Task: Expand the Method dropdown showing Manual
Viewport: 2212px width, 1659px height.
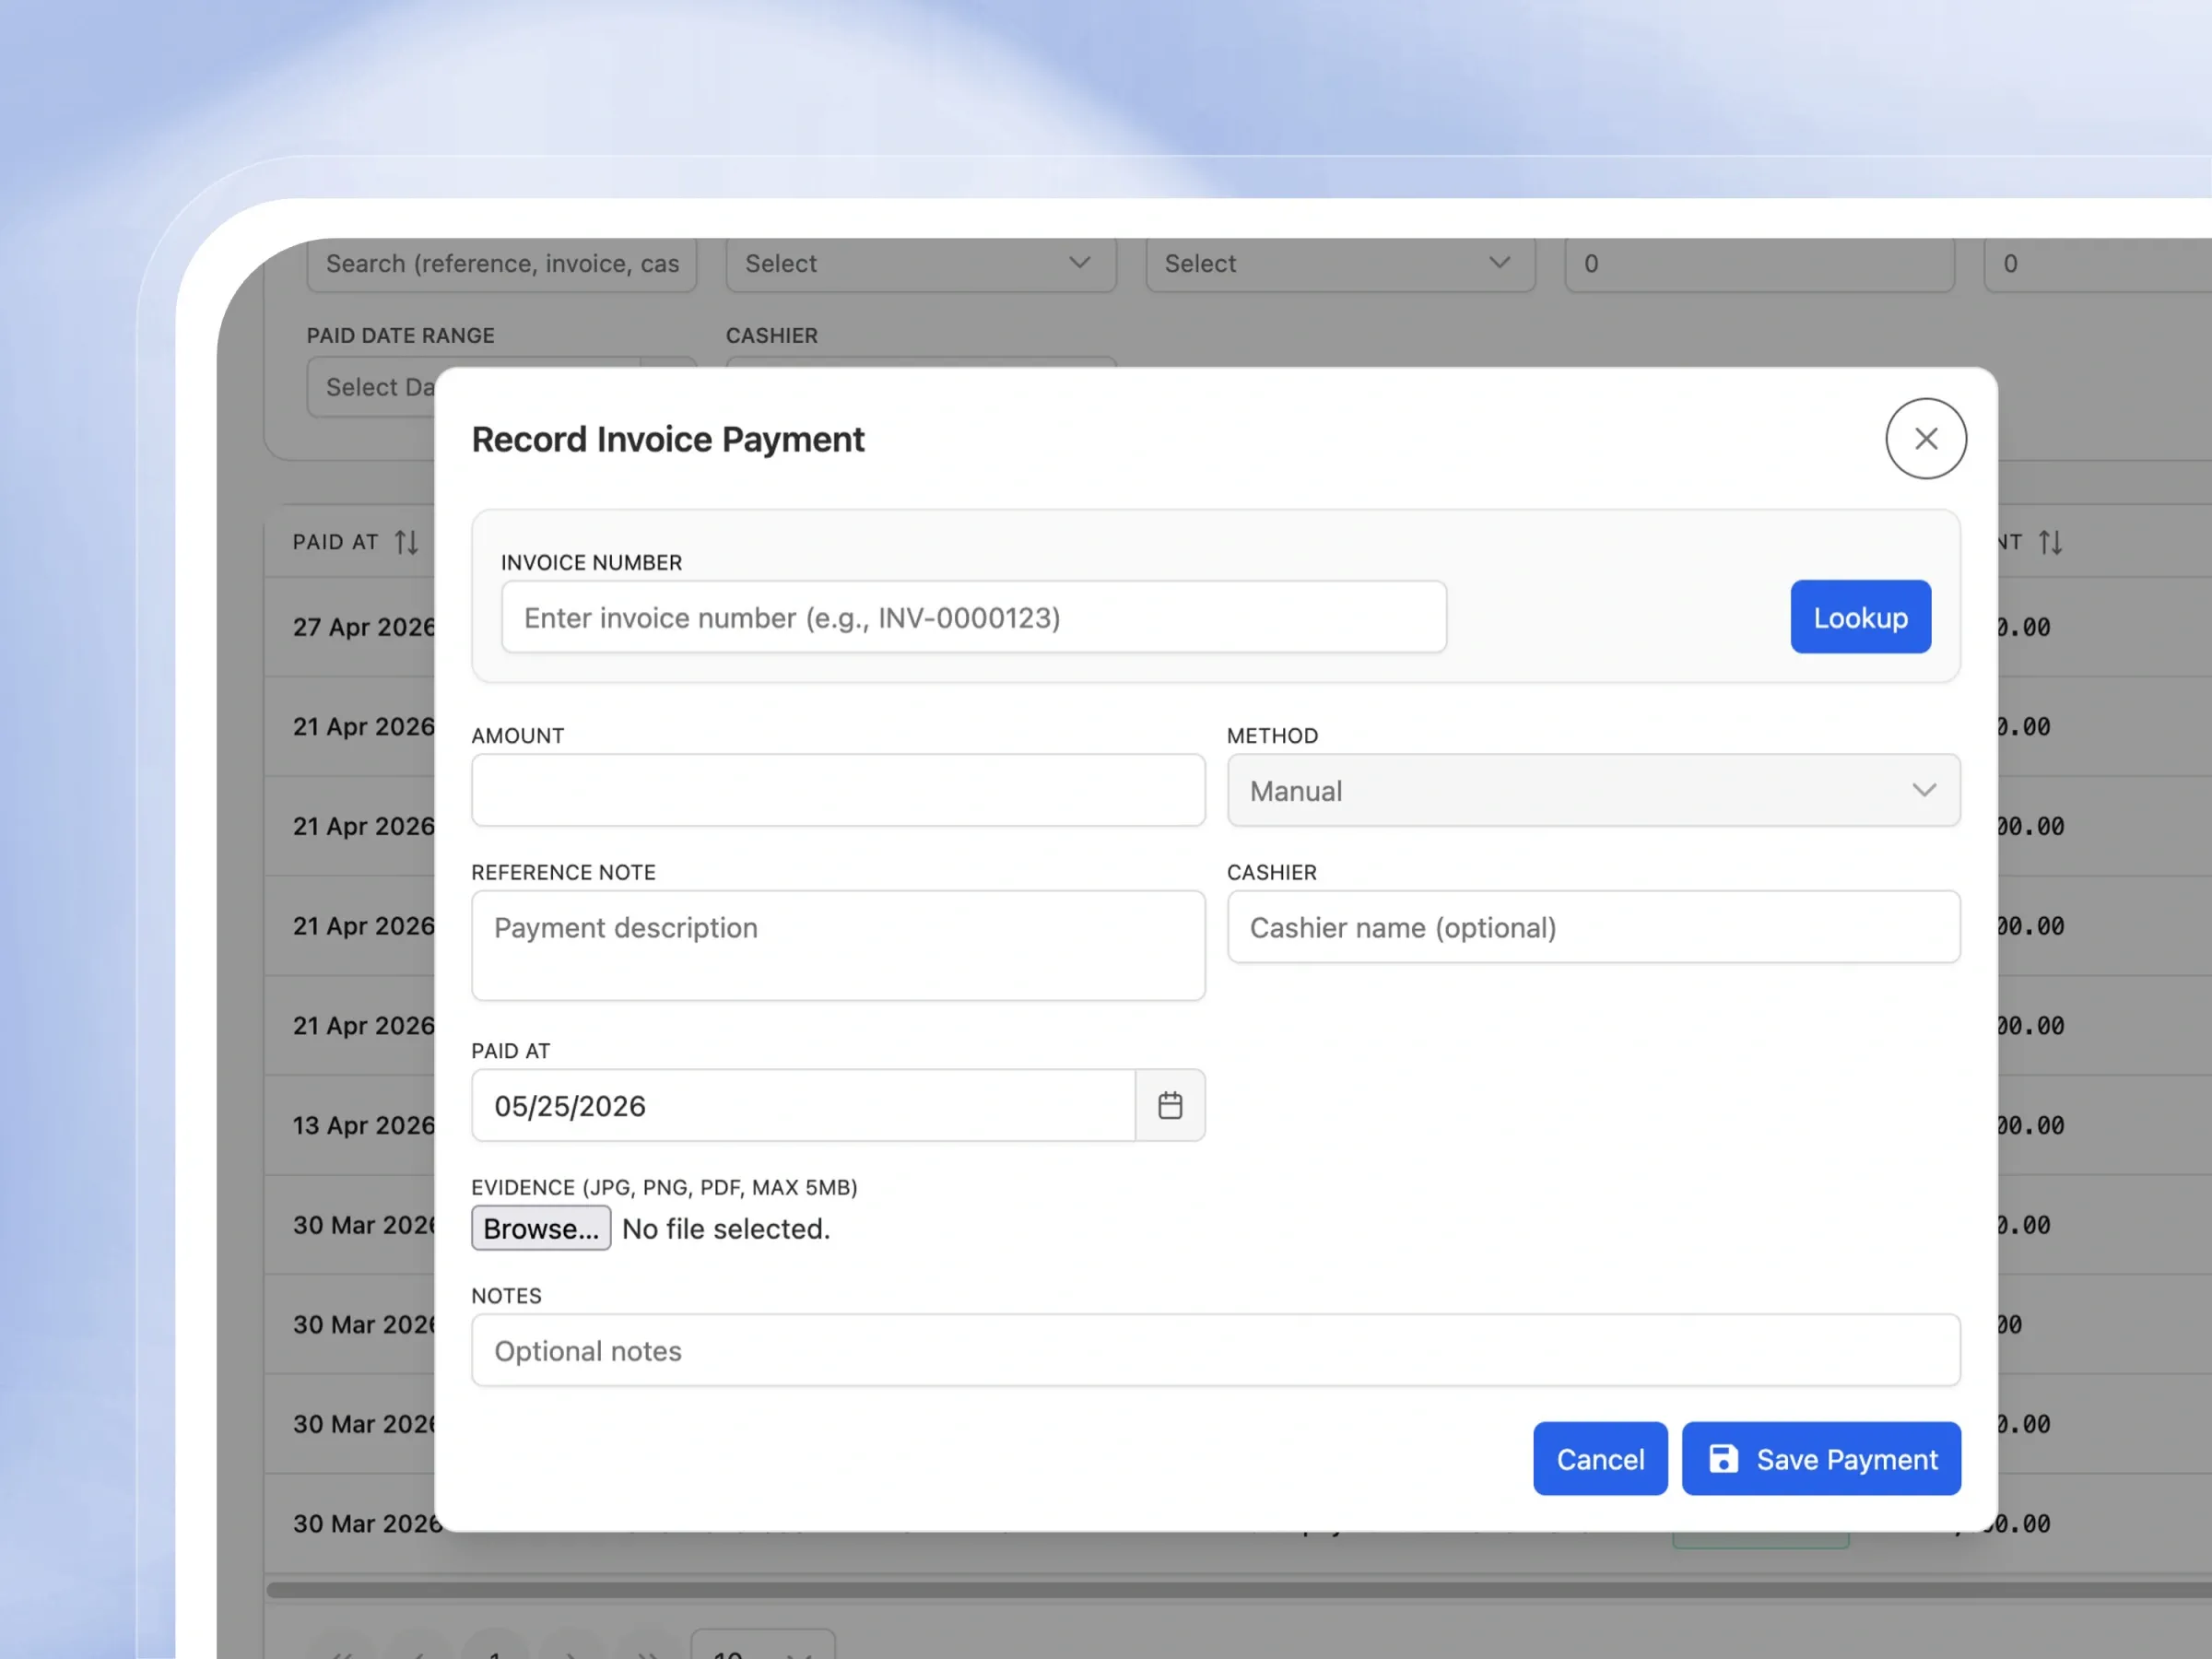Action: pyautogui.click(x=1593, y=790)
